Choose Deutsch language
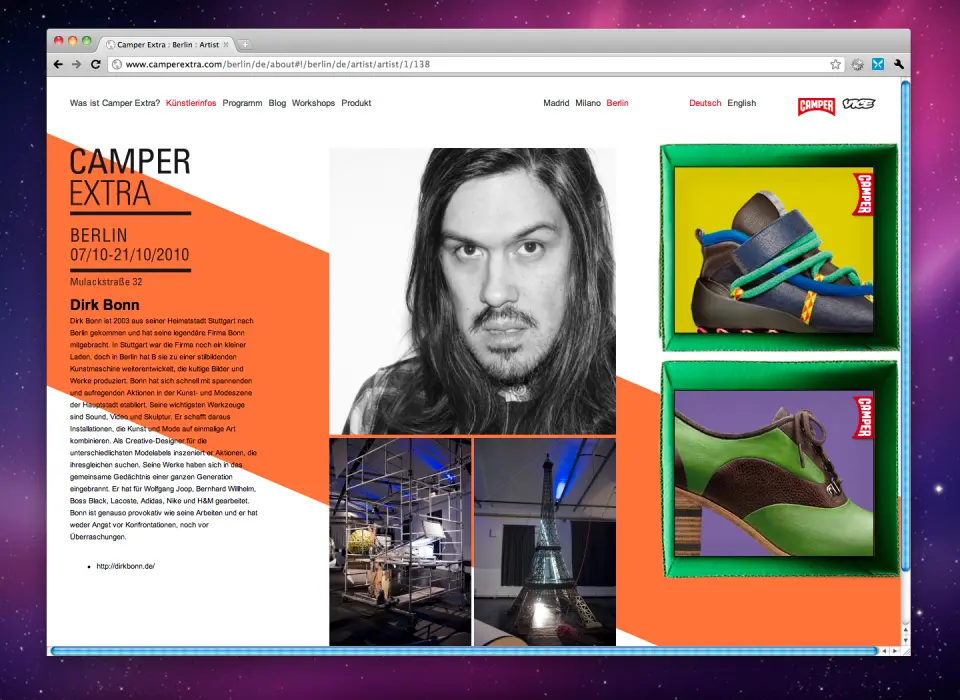The height and width of the screenshot is (700, 960). tap(705, 103)
